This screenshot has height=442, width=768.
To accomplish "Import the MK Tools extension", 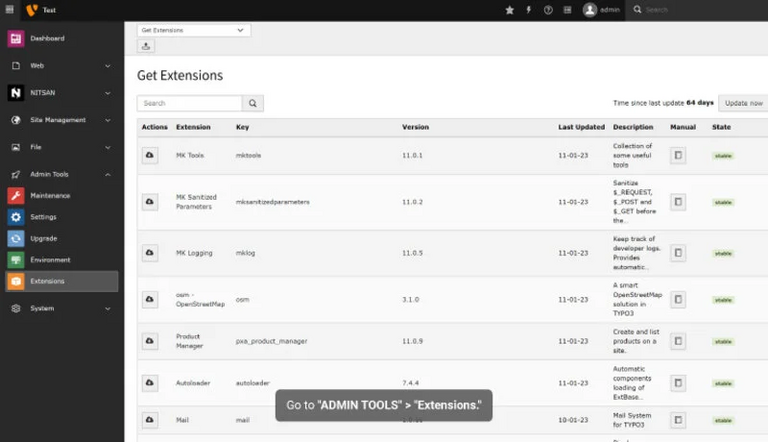I will (150, 155).
